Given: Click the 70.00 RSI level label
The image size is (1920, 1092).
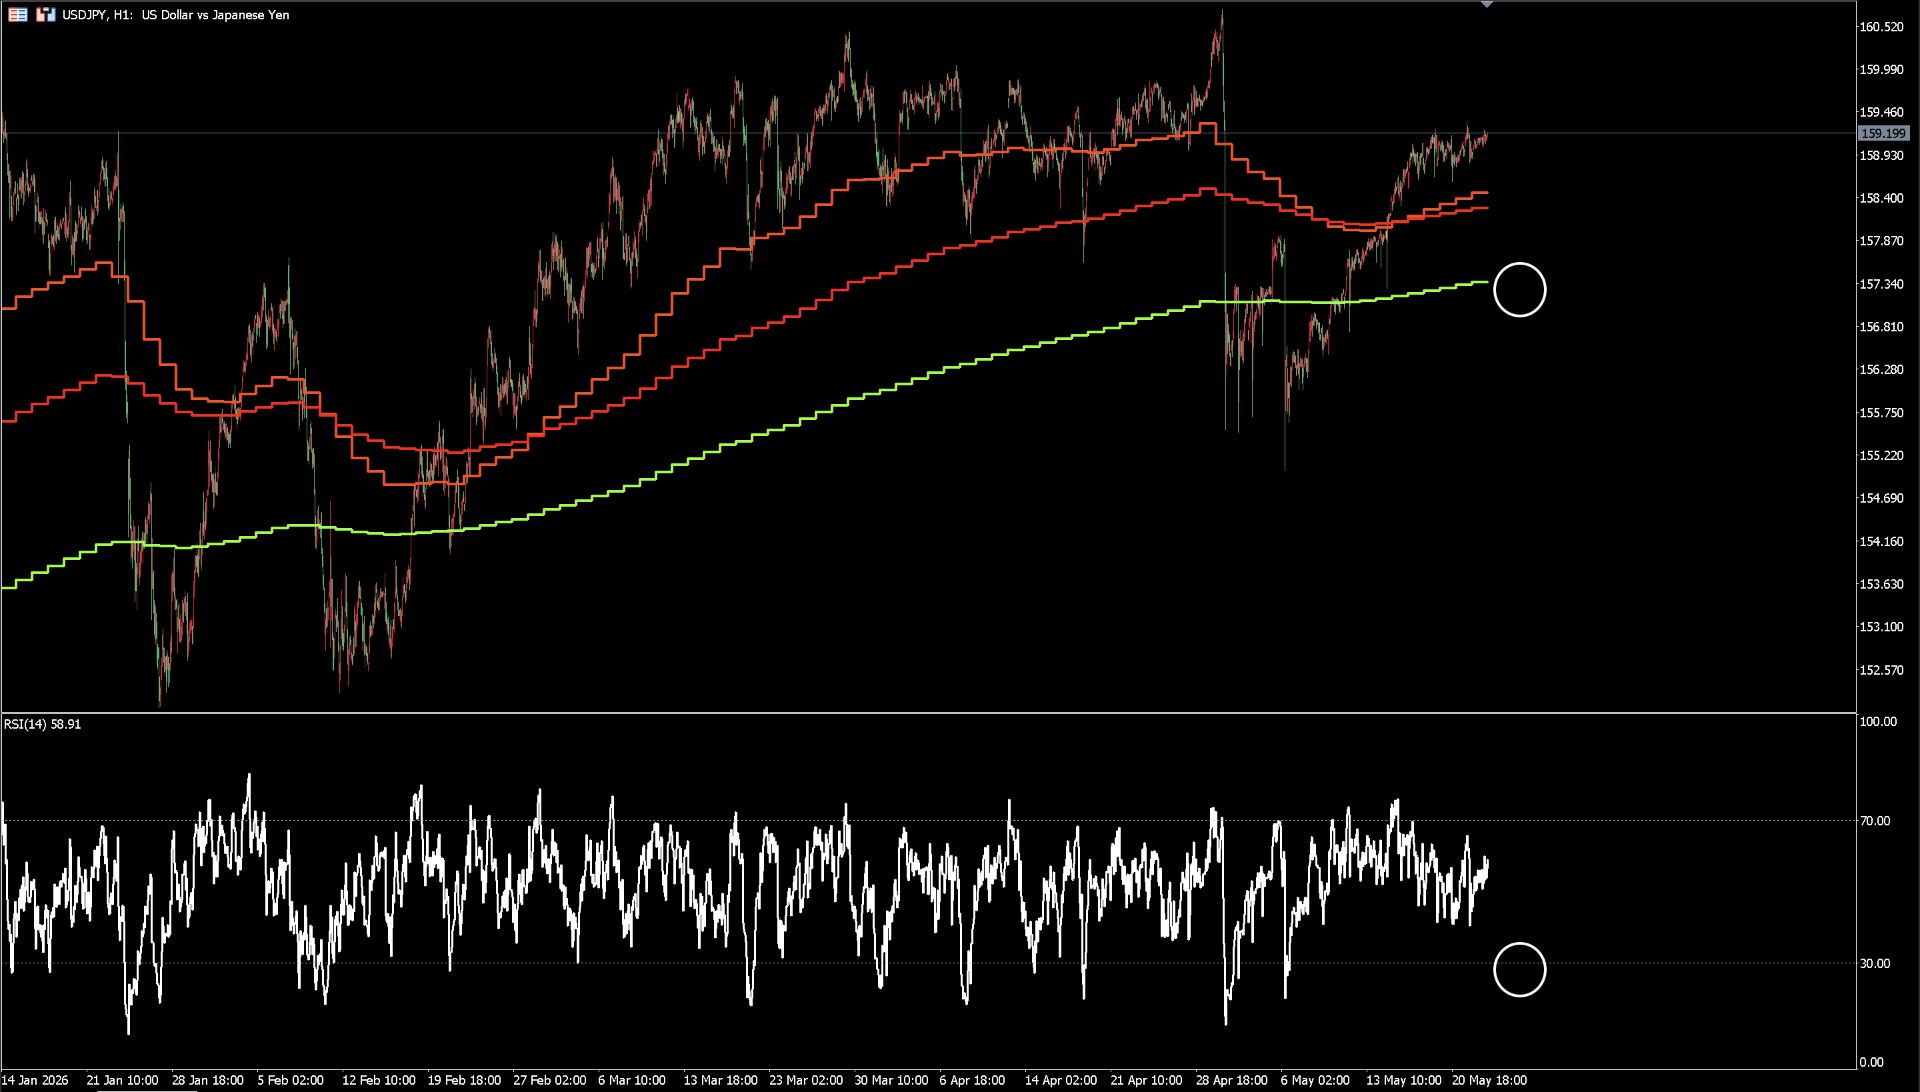Looking at the screenshot, I should click(1875, 821).
